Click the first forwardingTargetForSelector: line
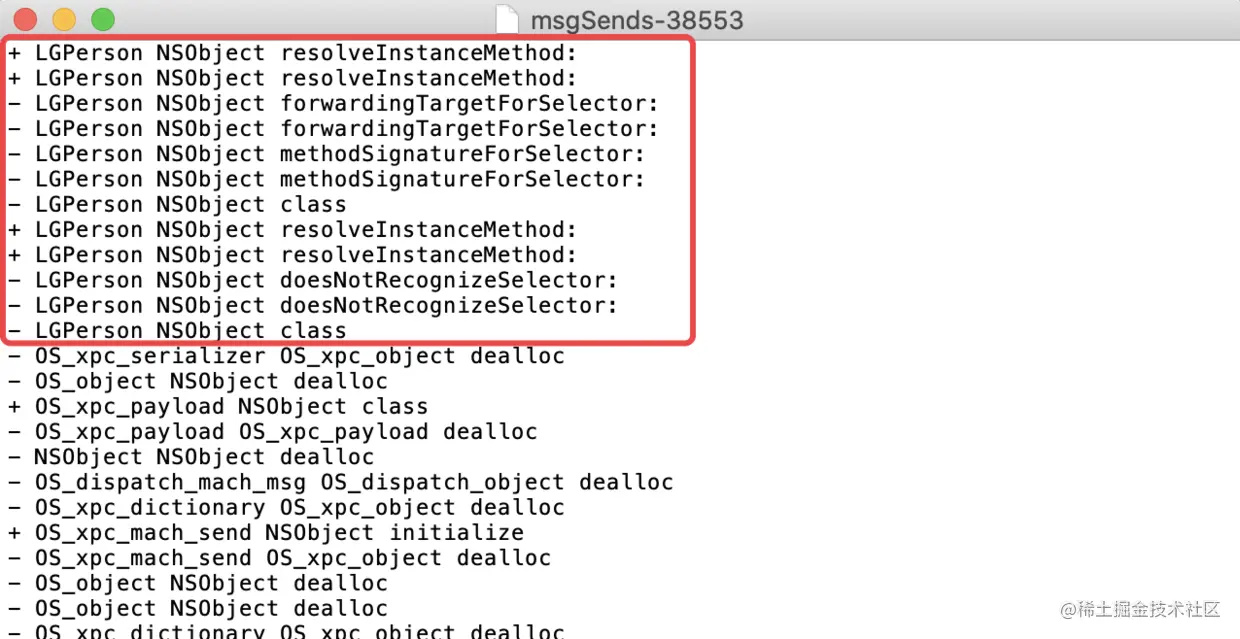 pos(333,104)
